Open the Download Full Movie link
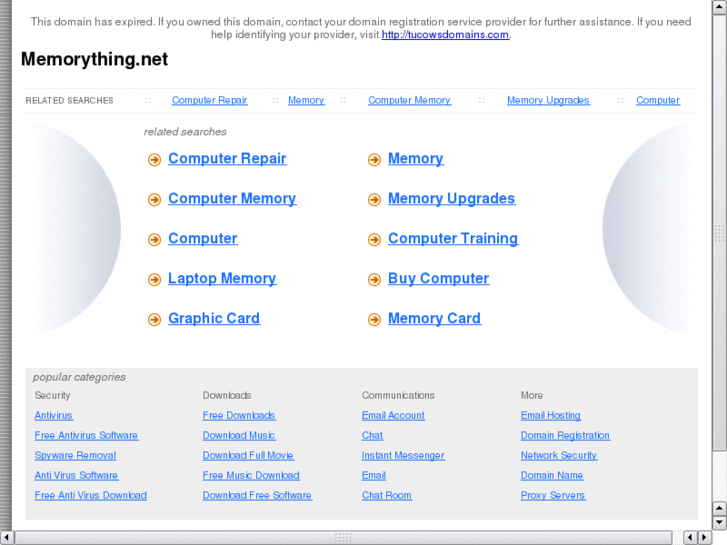The height and width of the screenshot is (545, 727). click(x=248, y=455)
